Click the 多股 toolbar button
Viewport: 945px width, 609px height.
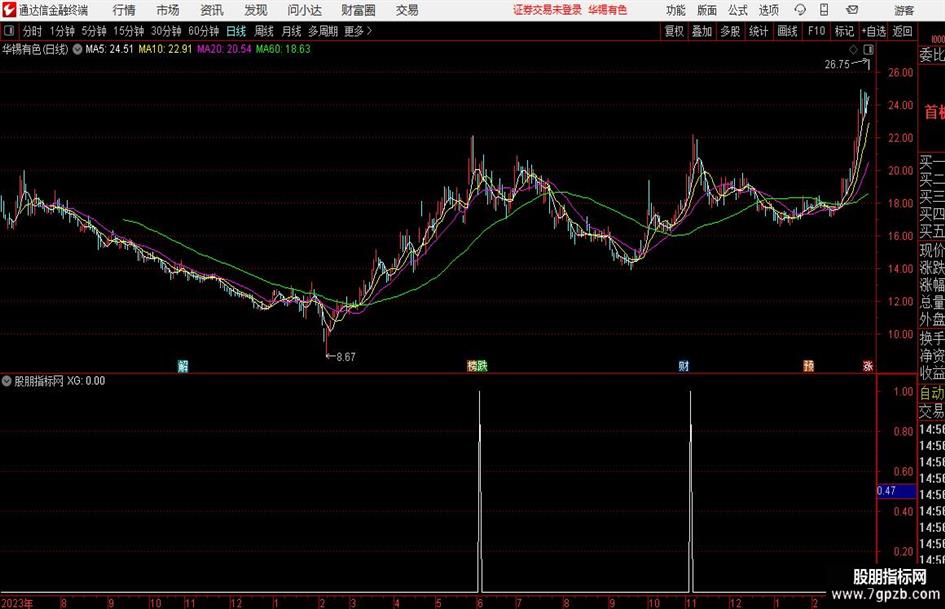point(730,31)
